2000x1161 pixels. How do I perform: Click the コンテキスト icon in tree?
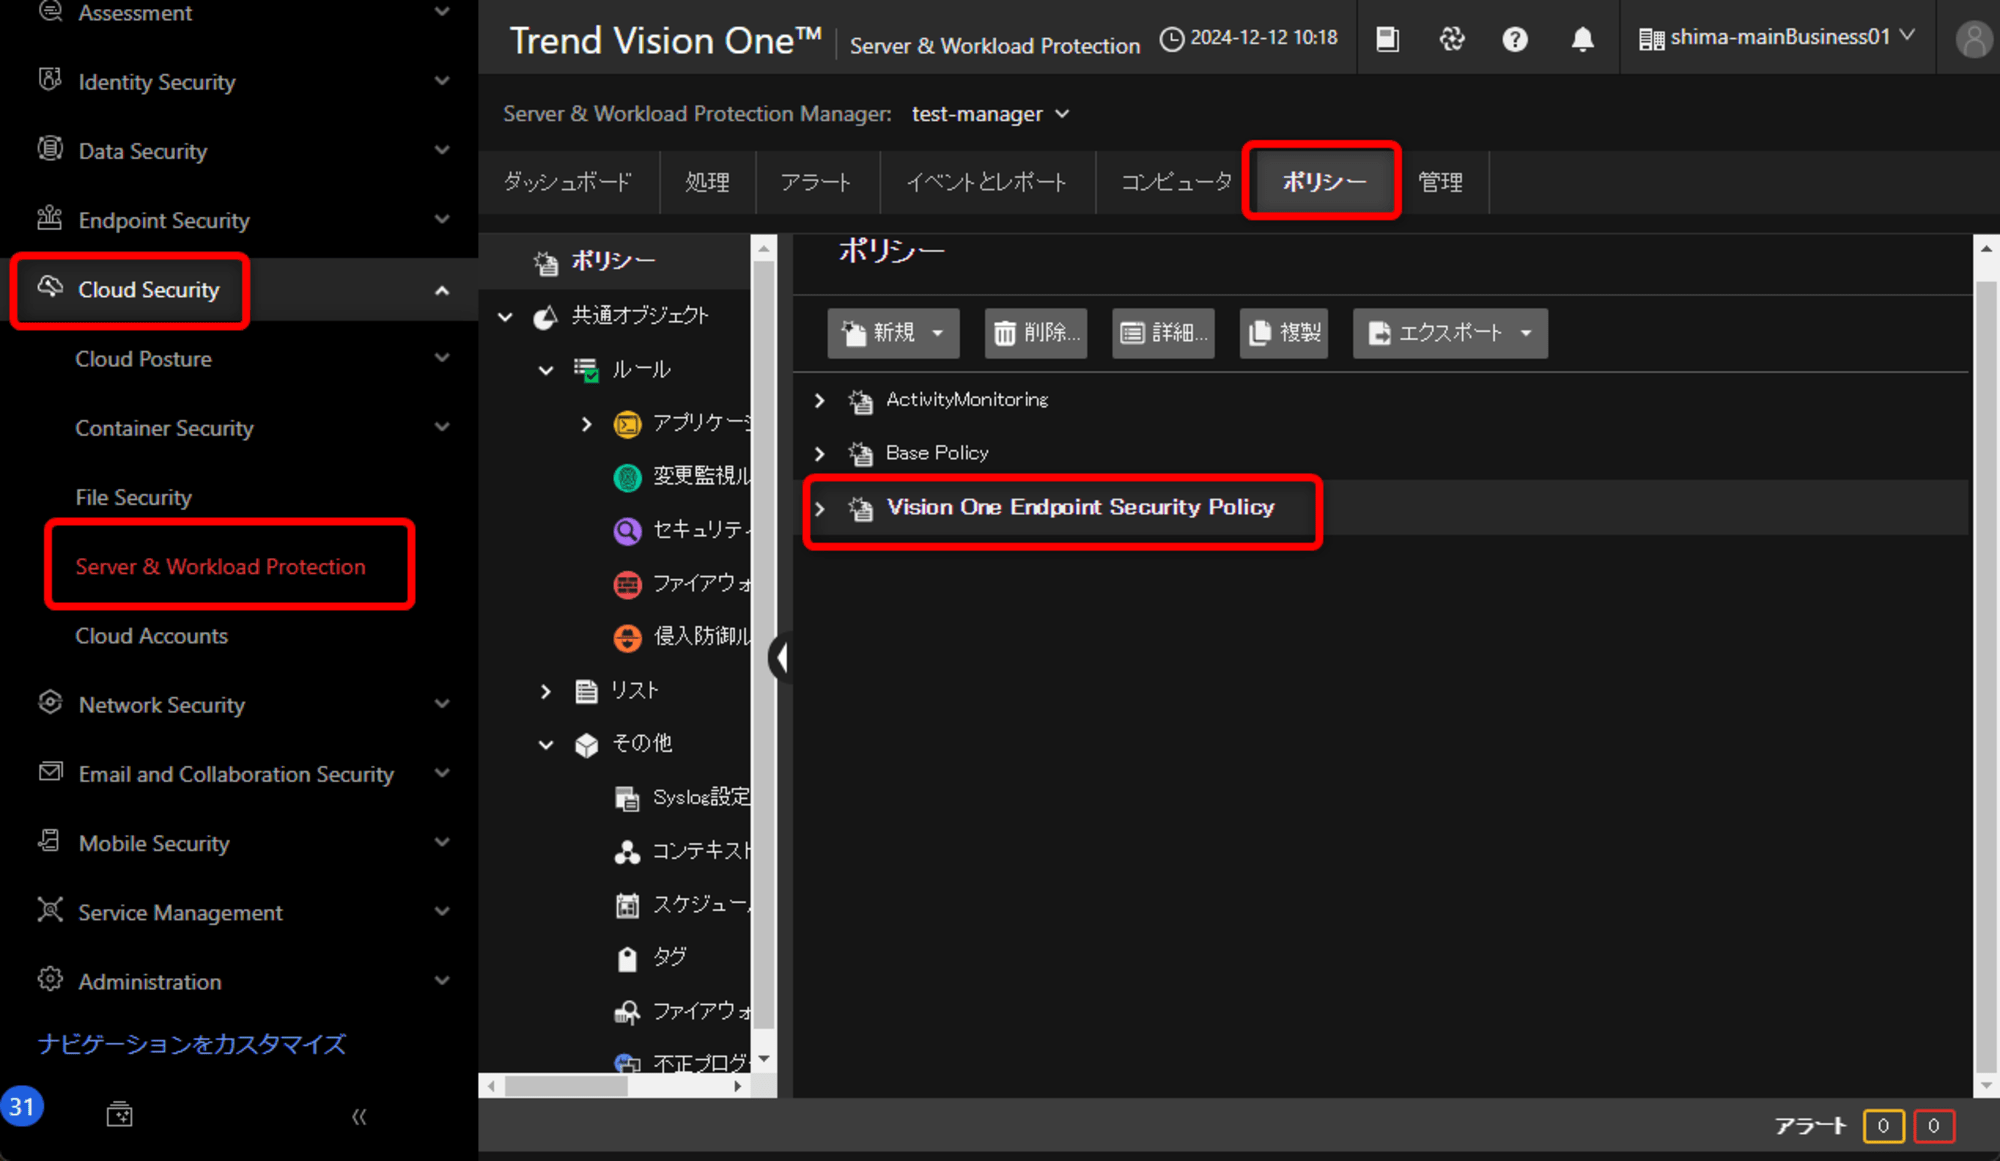[x=627, y=852]
